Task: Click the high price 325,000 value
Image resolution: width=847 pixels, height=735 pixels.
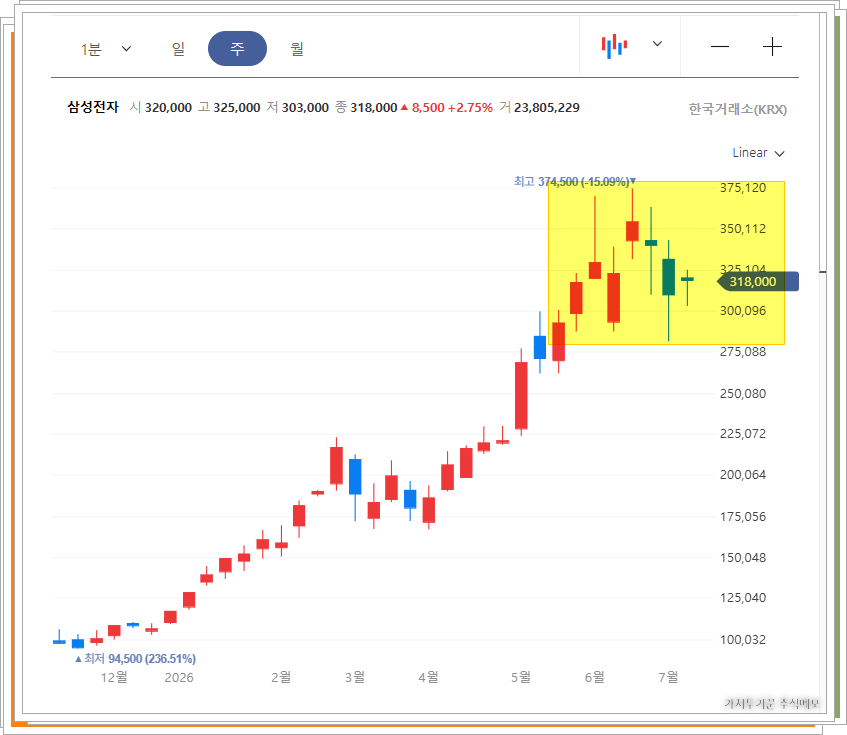Action: click(x=237, y=107)
